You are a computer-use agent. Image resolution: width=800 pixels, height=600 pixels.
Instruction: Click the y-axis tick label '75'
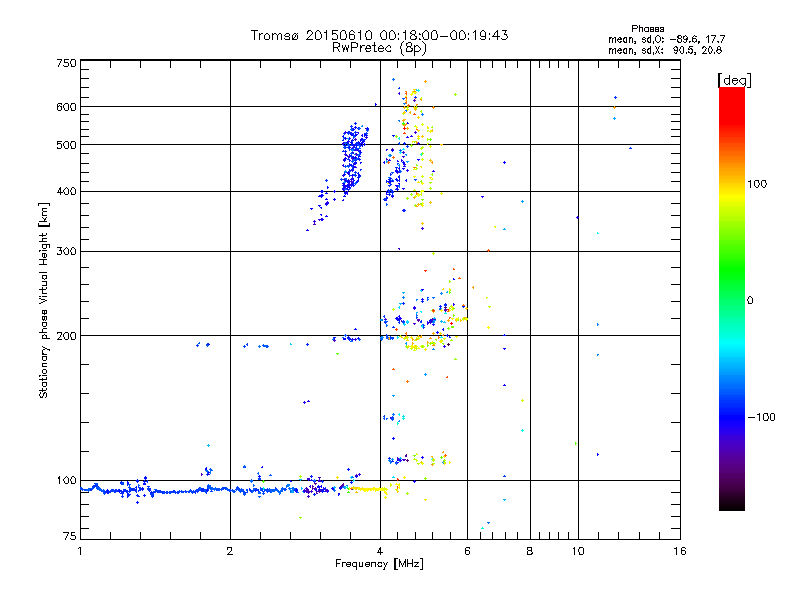70,536
